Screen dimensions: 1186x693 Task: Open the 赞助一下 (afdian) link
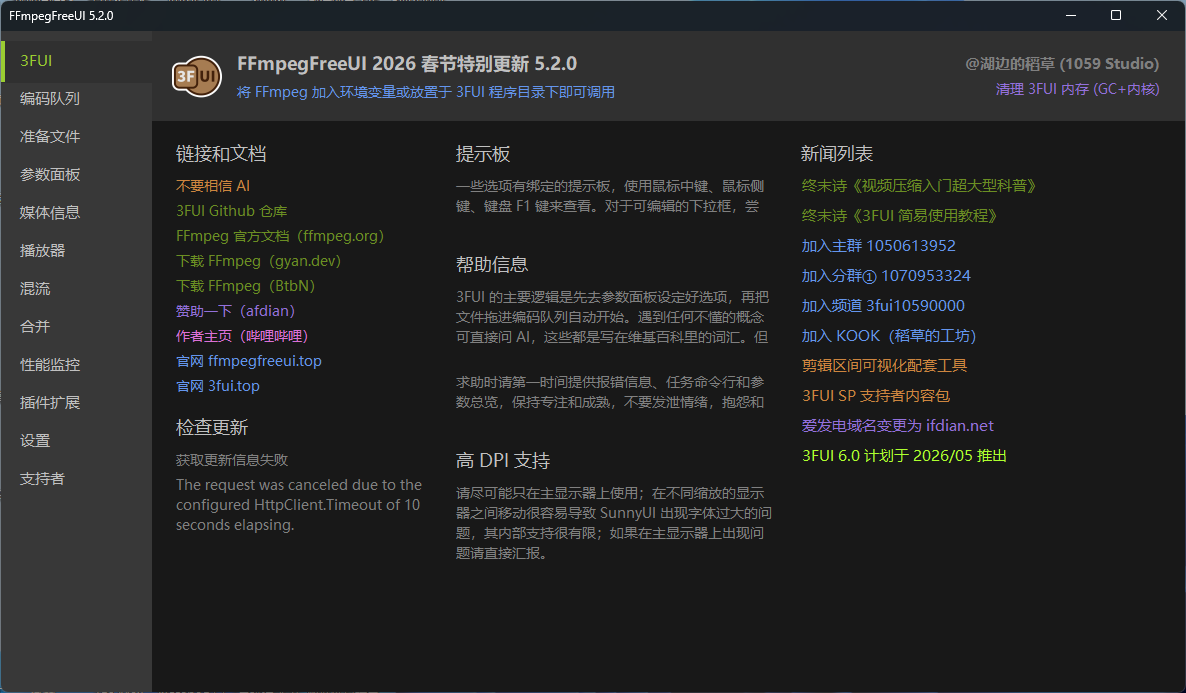click(x=235, y=311)
